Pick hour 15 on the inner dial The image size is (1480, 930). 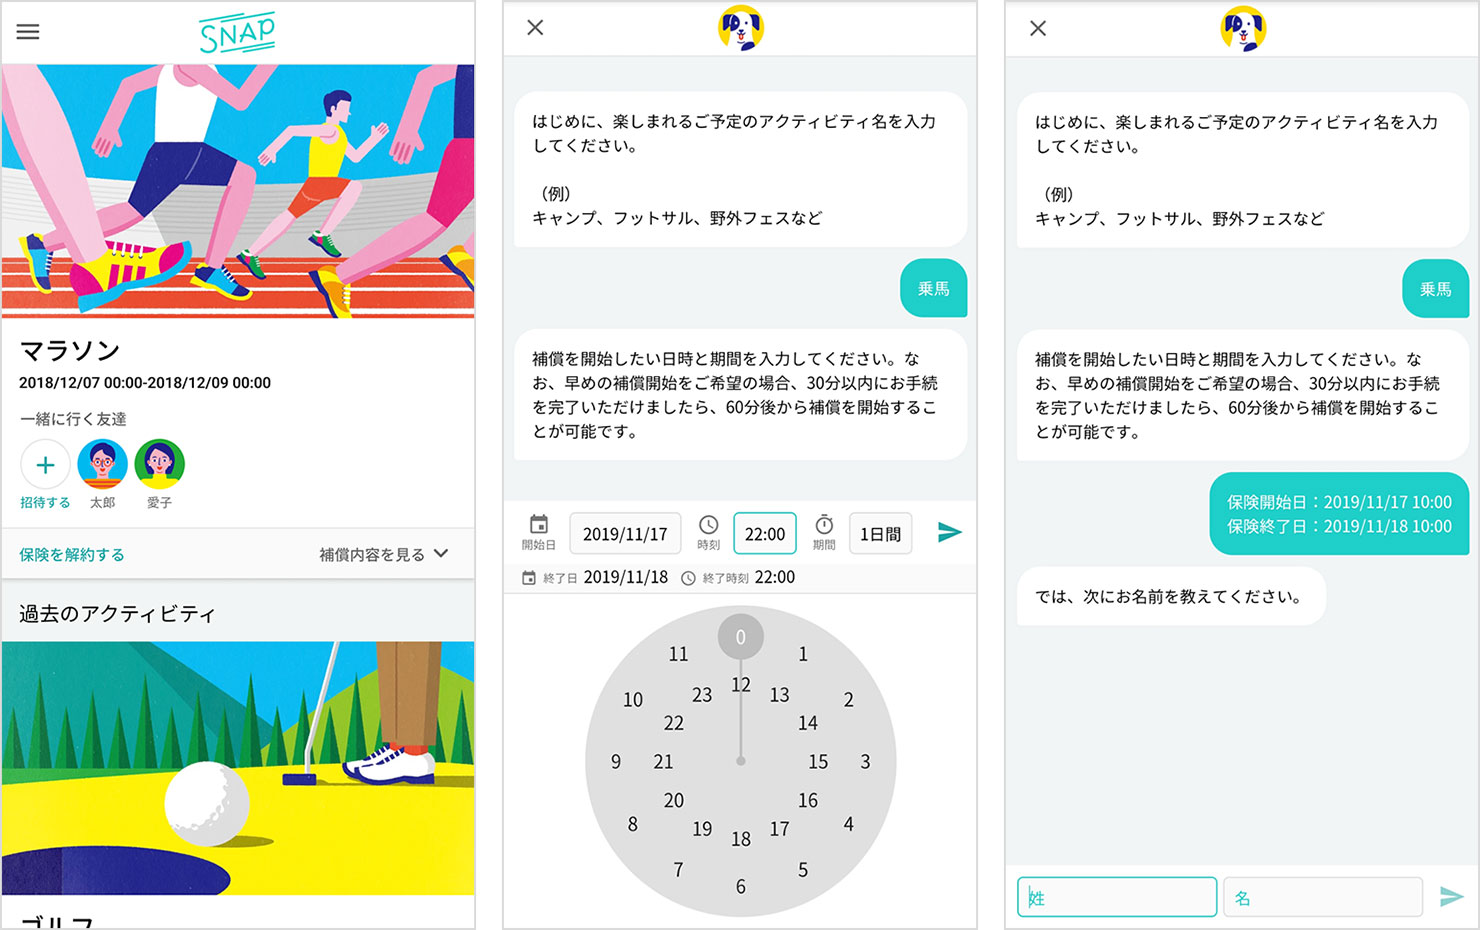pos(818,762)
